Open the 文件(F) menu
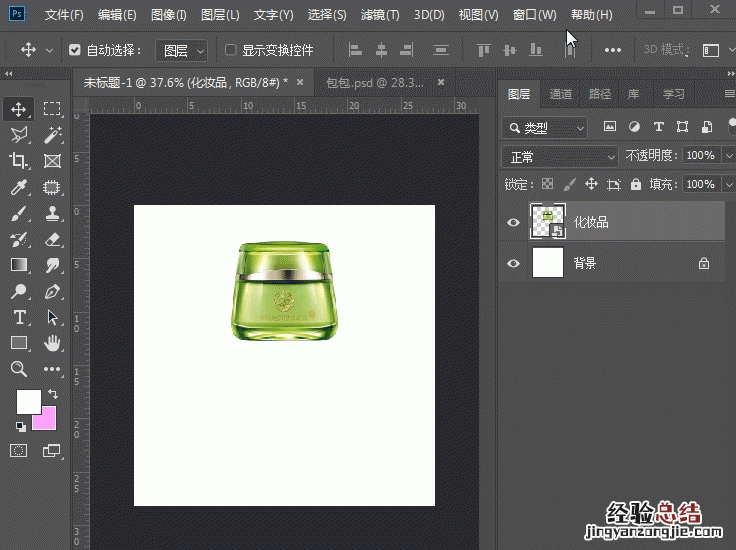 point(64,15)
